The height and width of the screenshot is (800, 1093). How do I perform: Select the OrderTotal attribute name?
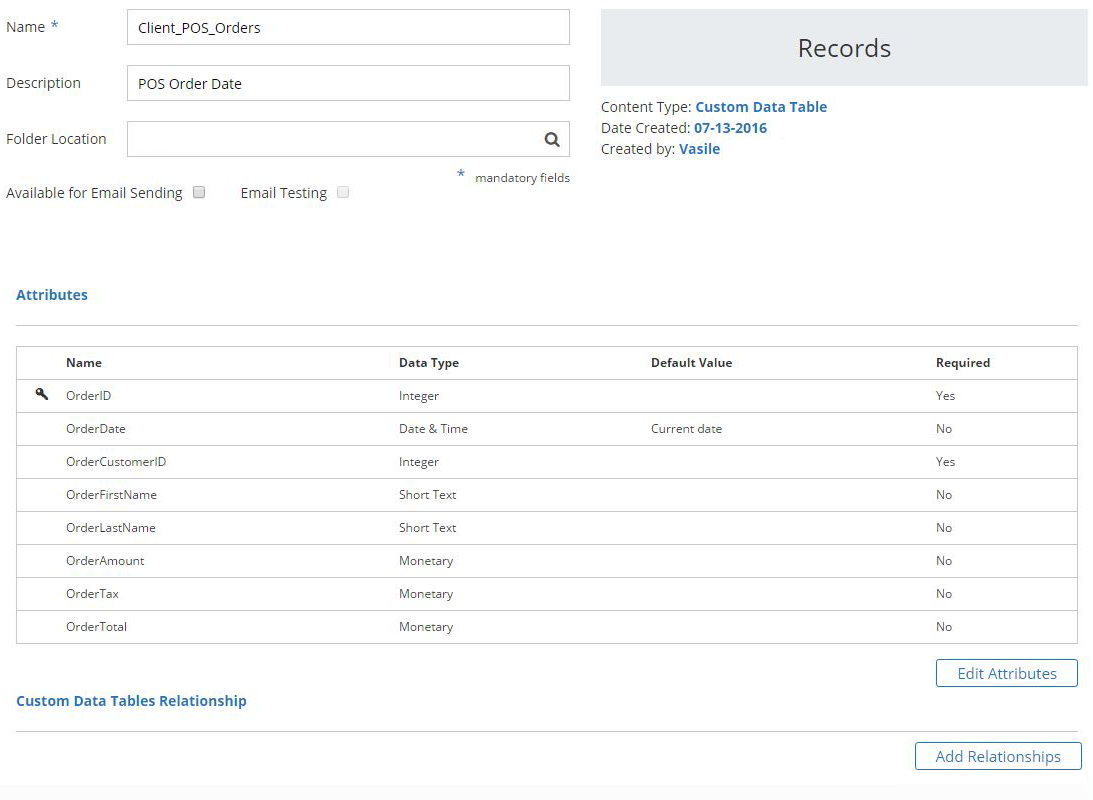(x=96, y=626)
